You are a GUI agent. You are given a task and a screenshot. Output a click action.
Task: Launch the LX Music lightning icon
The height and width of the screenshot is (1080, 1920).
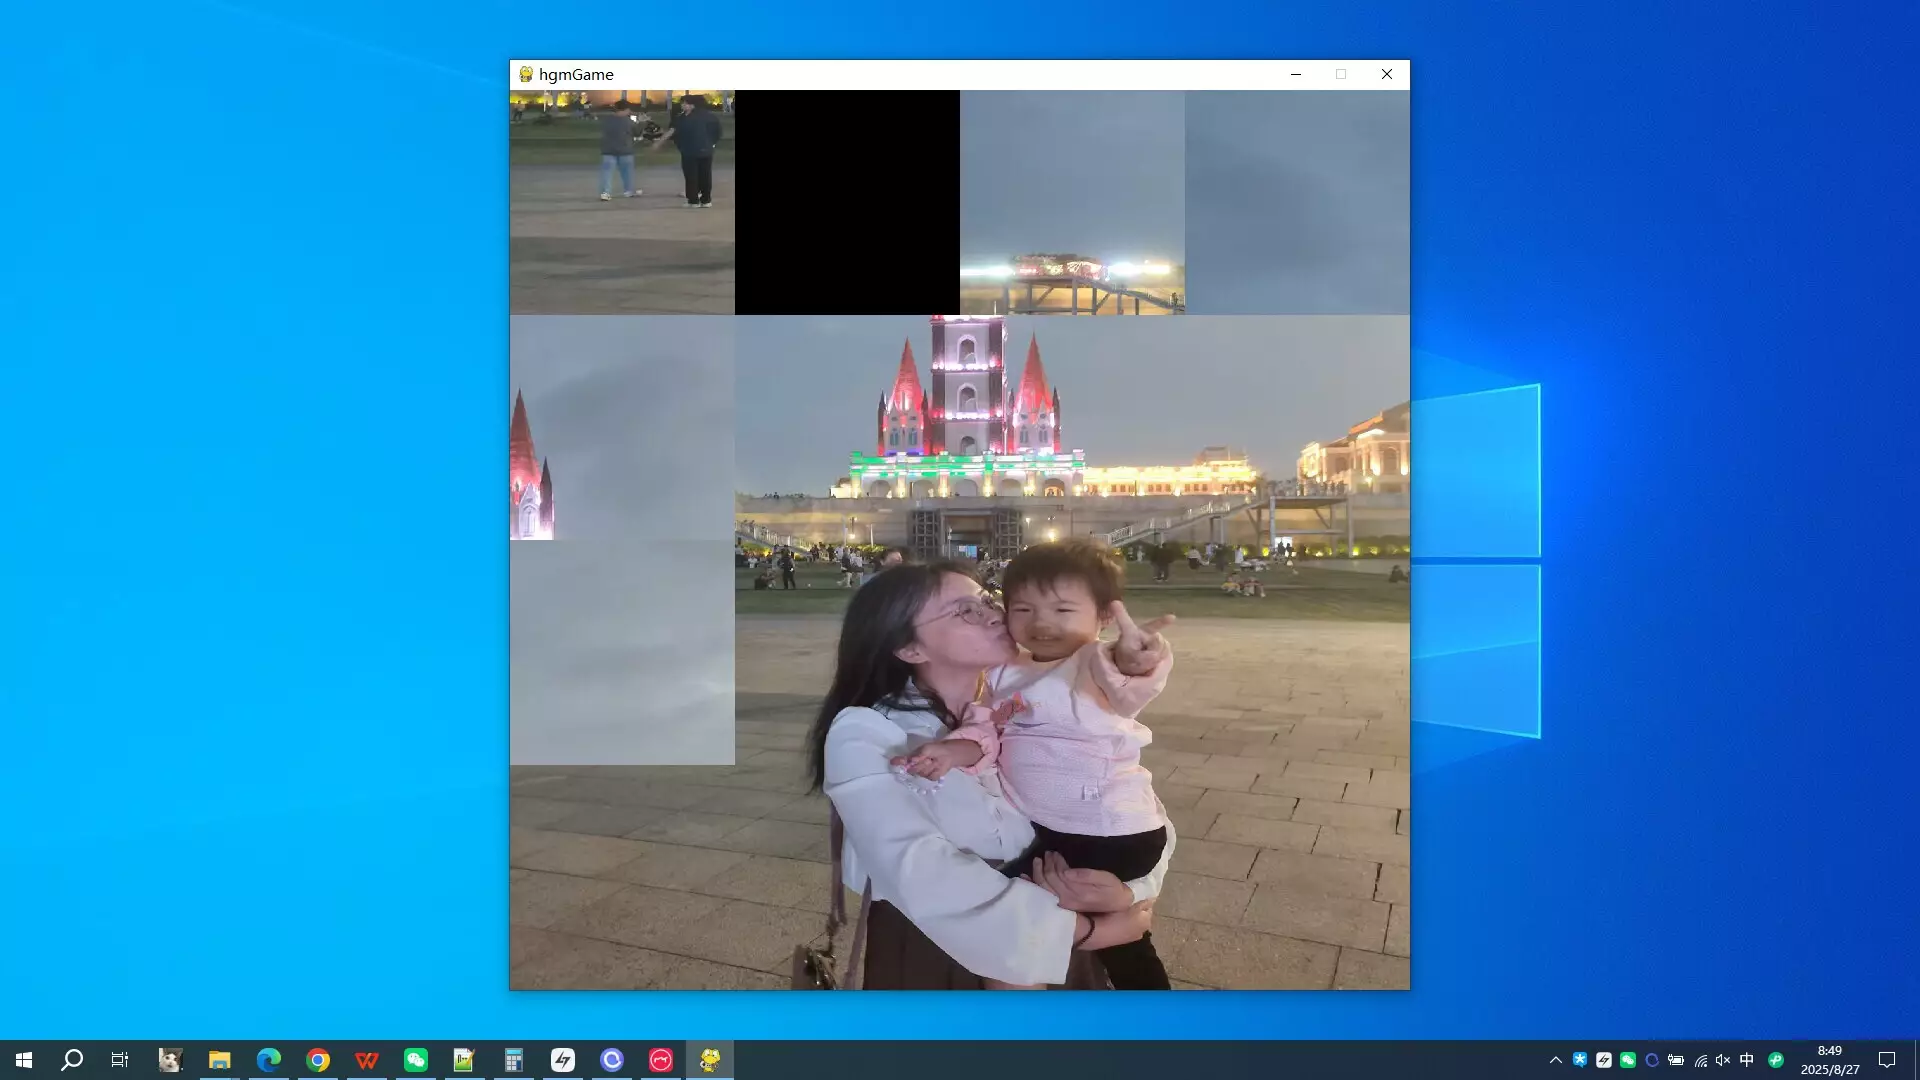563,1059
